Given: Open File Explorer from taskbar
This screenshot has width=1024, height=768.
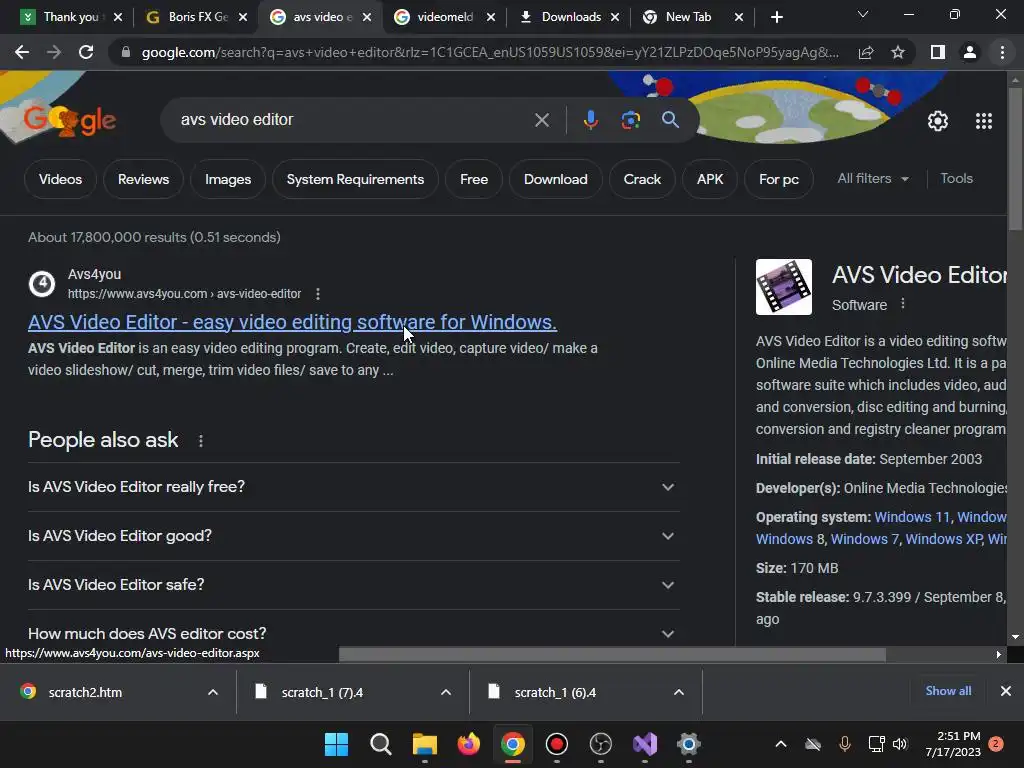Looking at the screenshot, I should 424,744.
